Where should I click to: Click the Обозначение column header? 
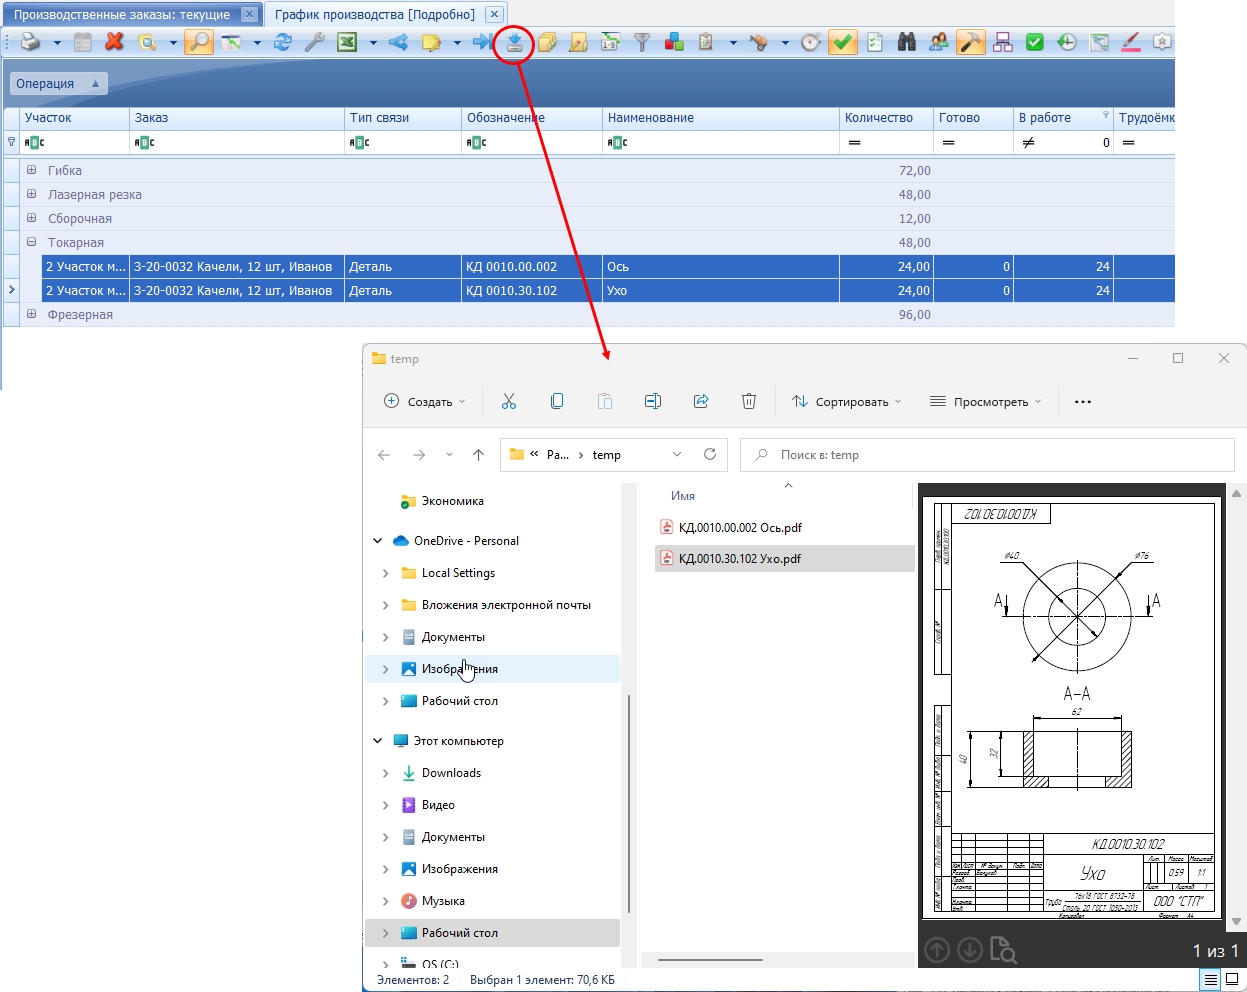pyautogui.click(x=531, y=118)
